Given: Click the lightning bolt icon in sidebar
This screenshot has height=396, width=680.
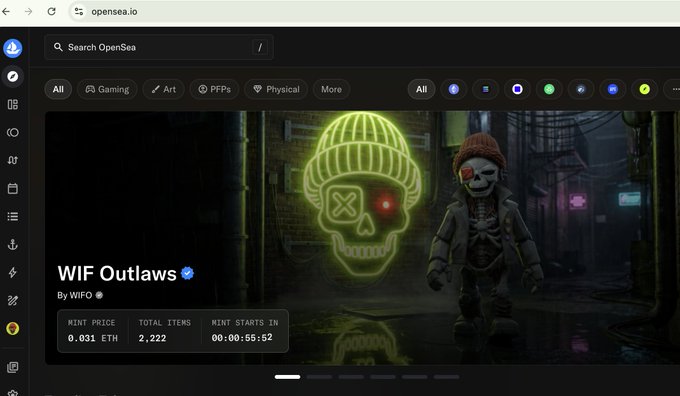Looking at the screenshot, I should 13,272.
